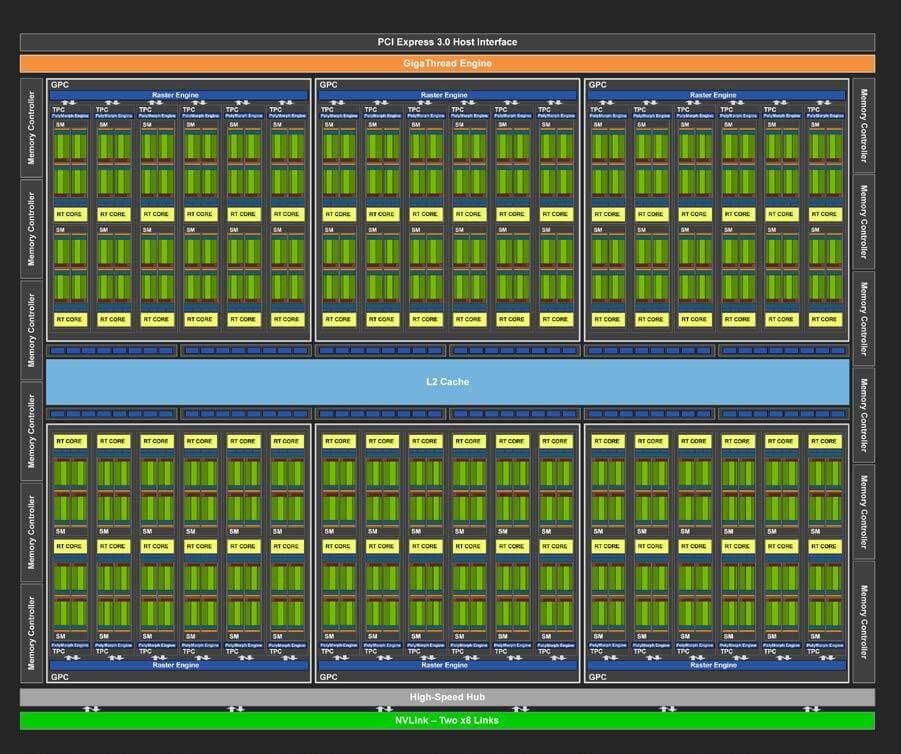Click the PCI Express 3.0 Host Interface bar
The image size is (901, 754).
click(x=447, y=42)
